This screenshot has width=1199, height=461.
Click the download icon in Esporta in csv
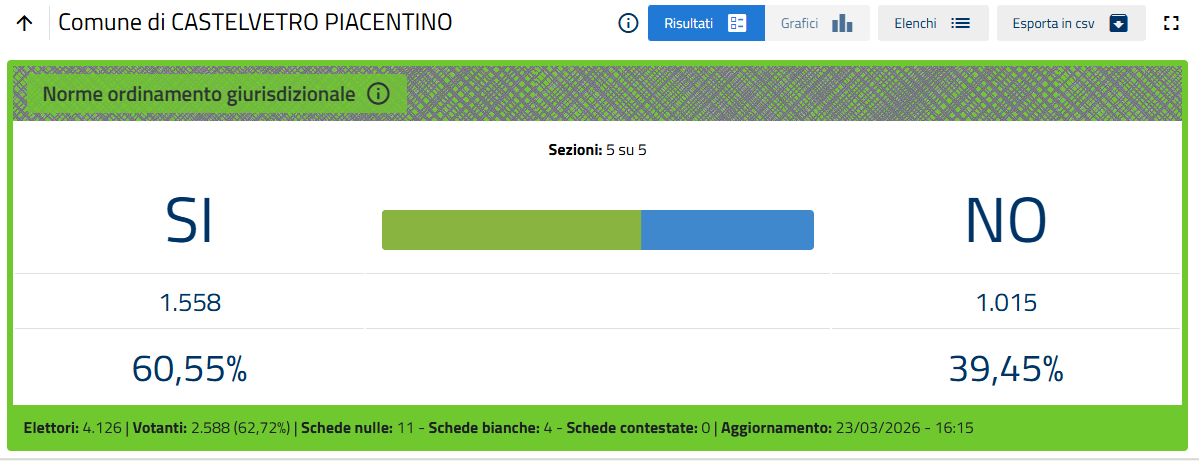pyautogui.click(x=1119, y=23)
